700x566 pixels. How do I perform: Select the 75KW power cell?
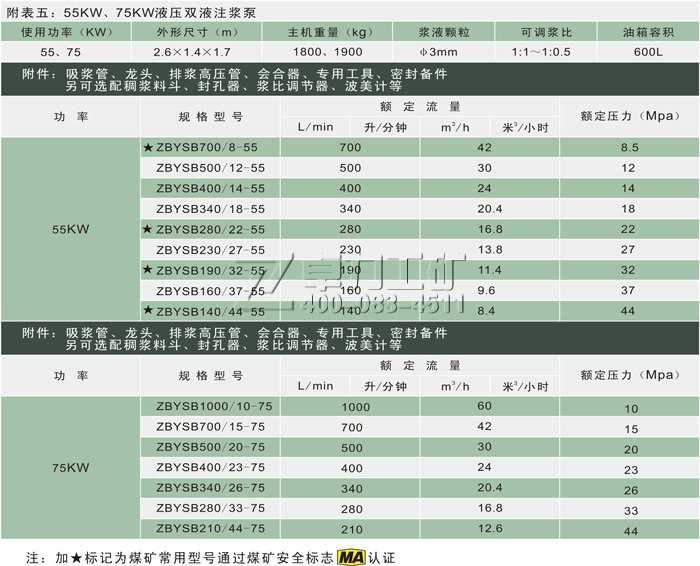tap(71, 468)
